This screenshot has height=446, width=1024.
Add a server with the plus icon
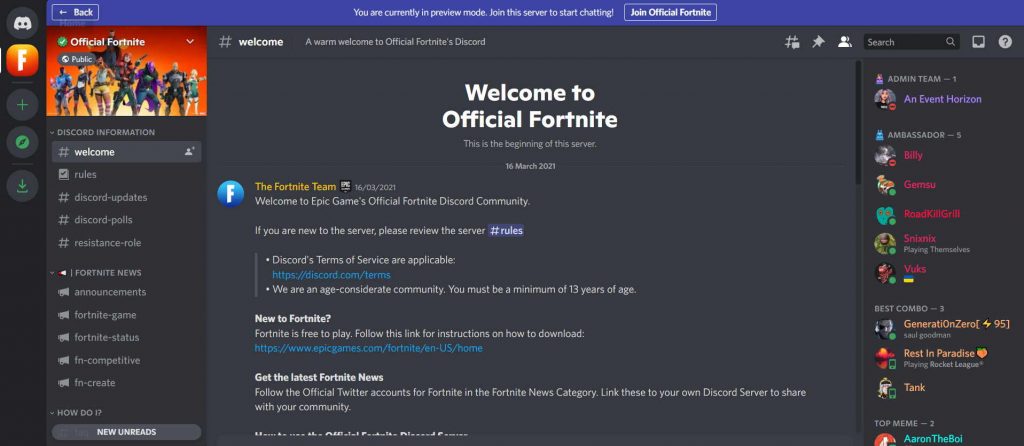(23, 104)
